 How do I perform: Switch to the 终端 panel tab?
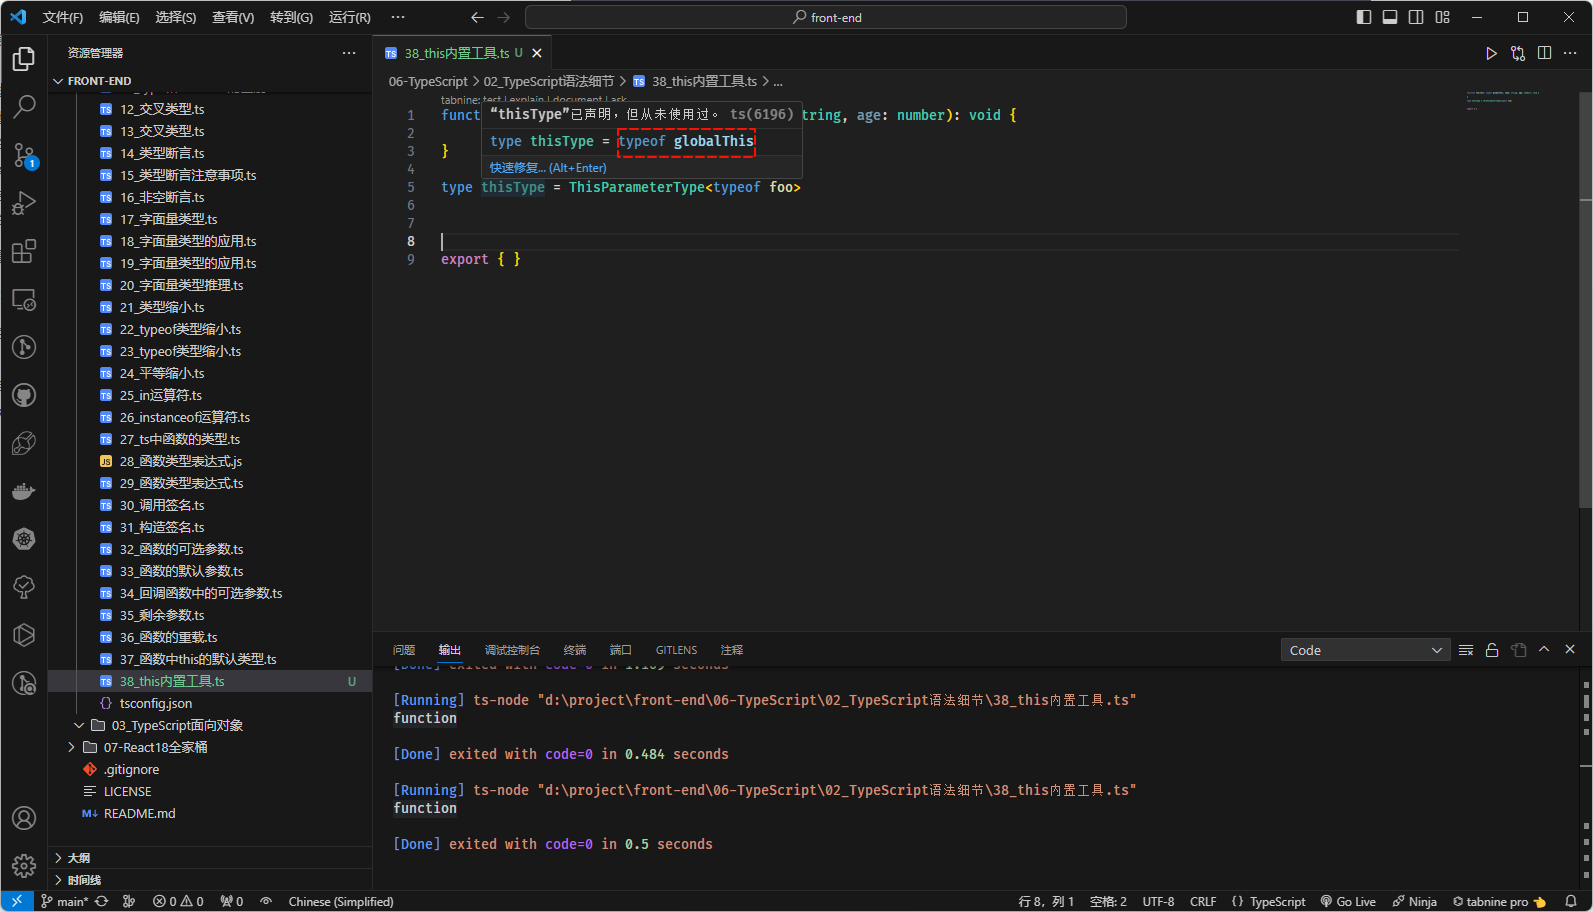(x=575, y=650)
